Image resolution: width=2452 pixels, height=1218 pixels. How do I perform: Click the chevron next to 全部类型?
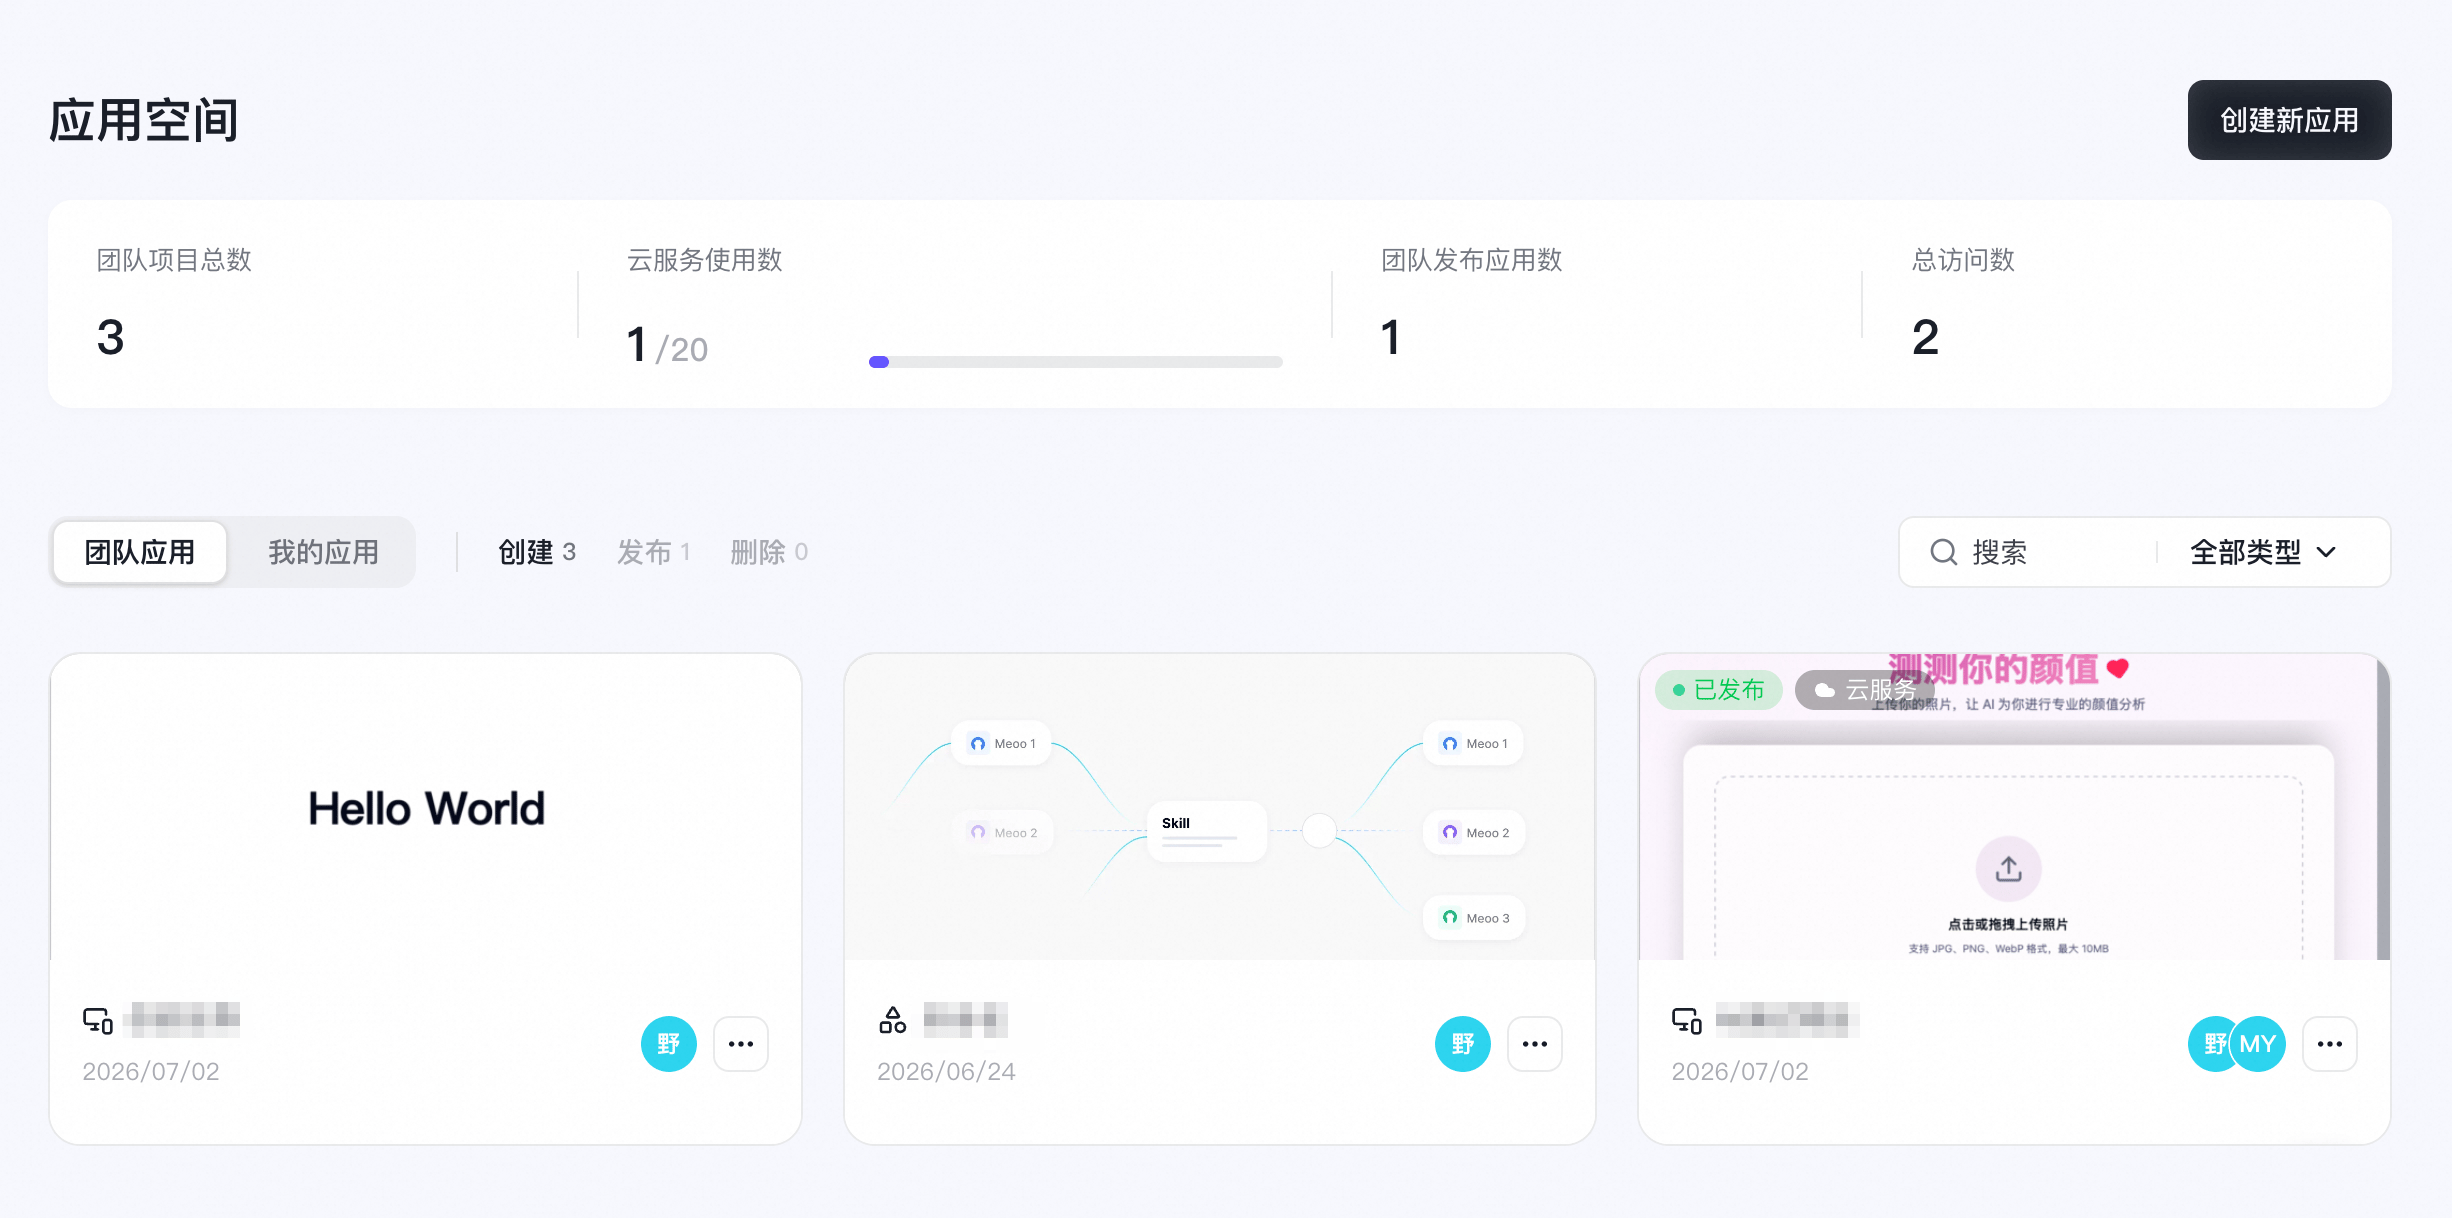pyautogui.click(x=2327, y=552)
